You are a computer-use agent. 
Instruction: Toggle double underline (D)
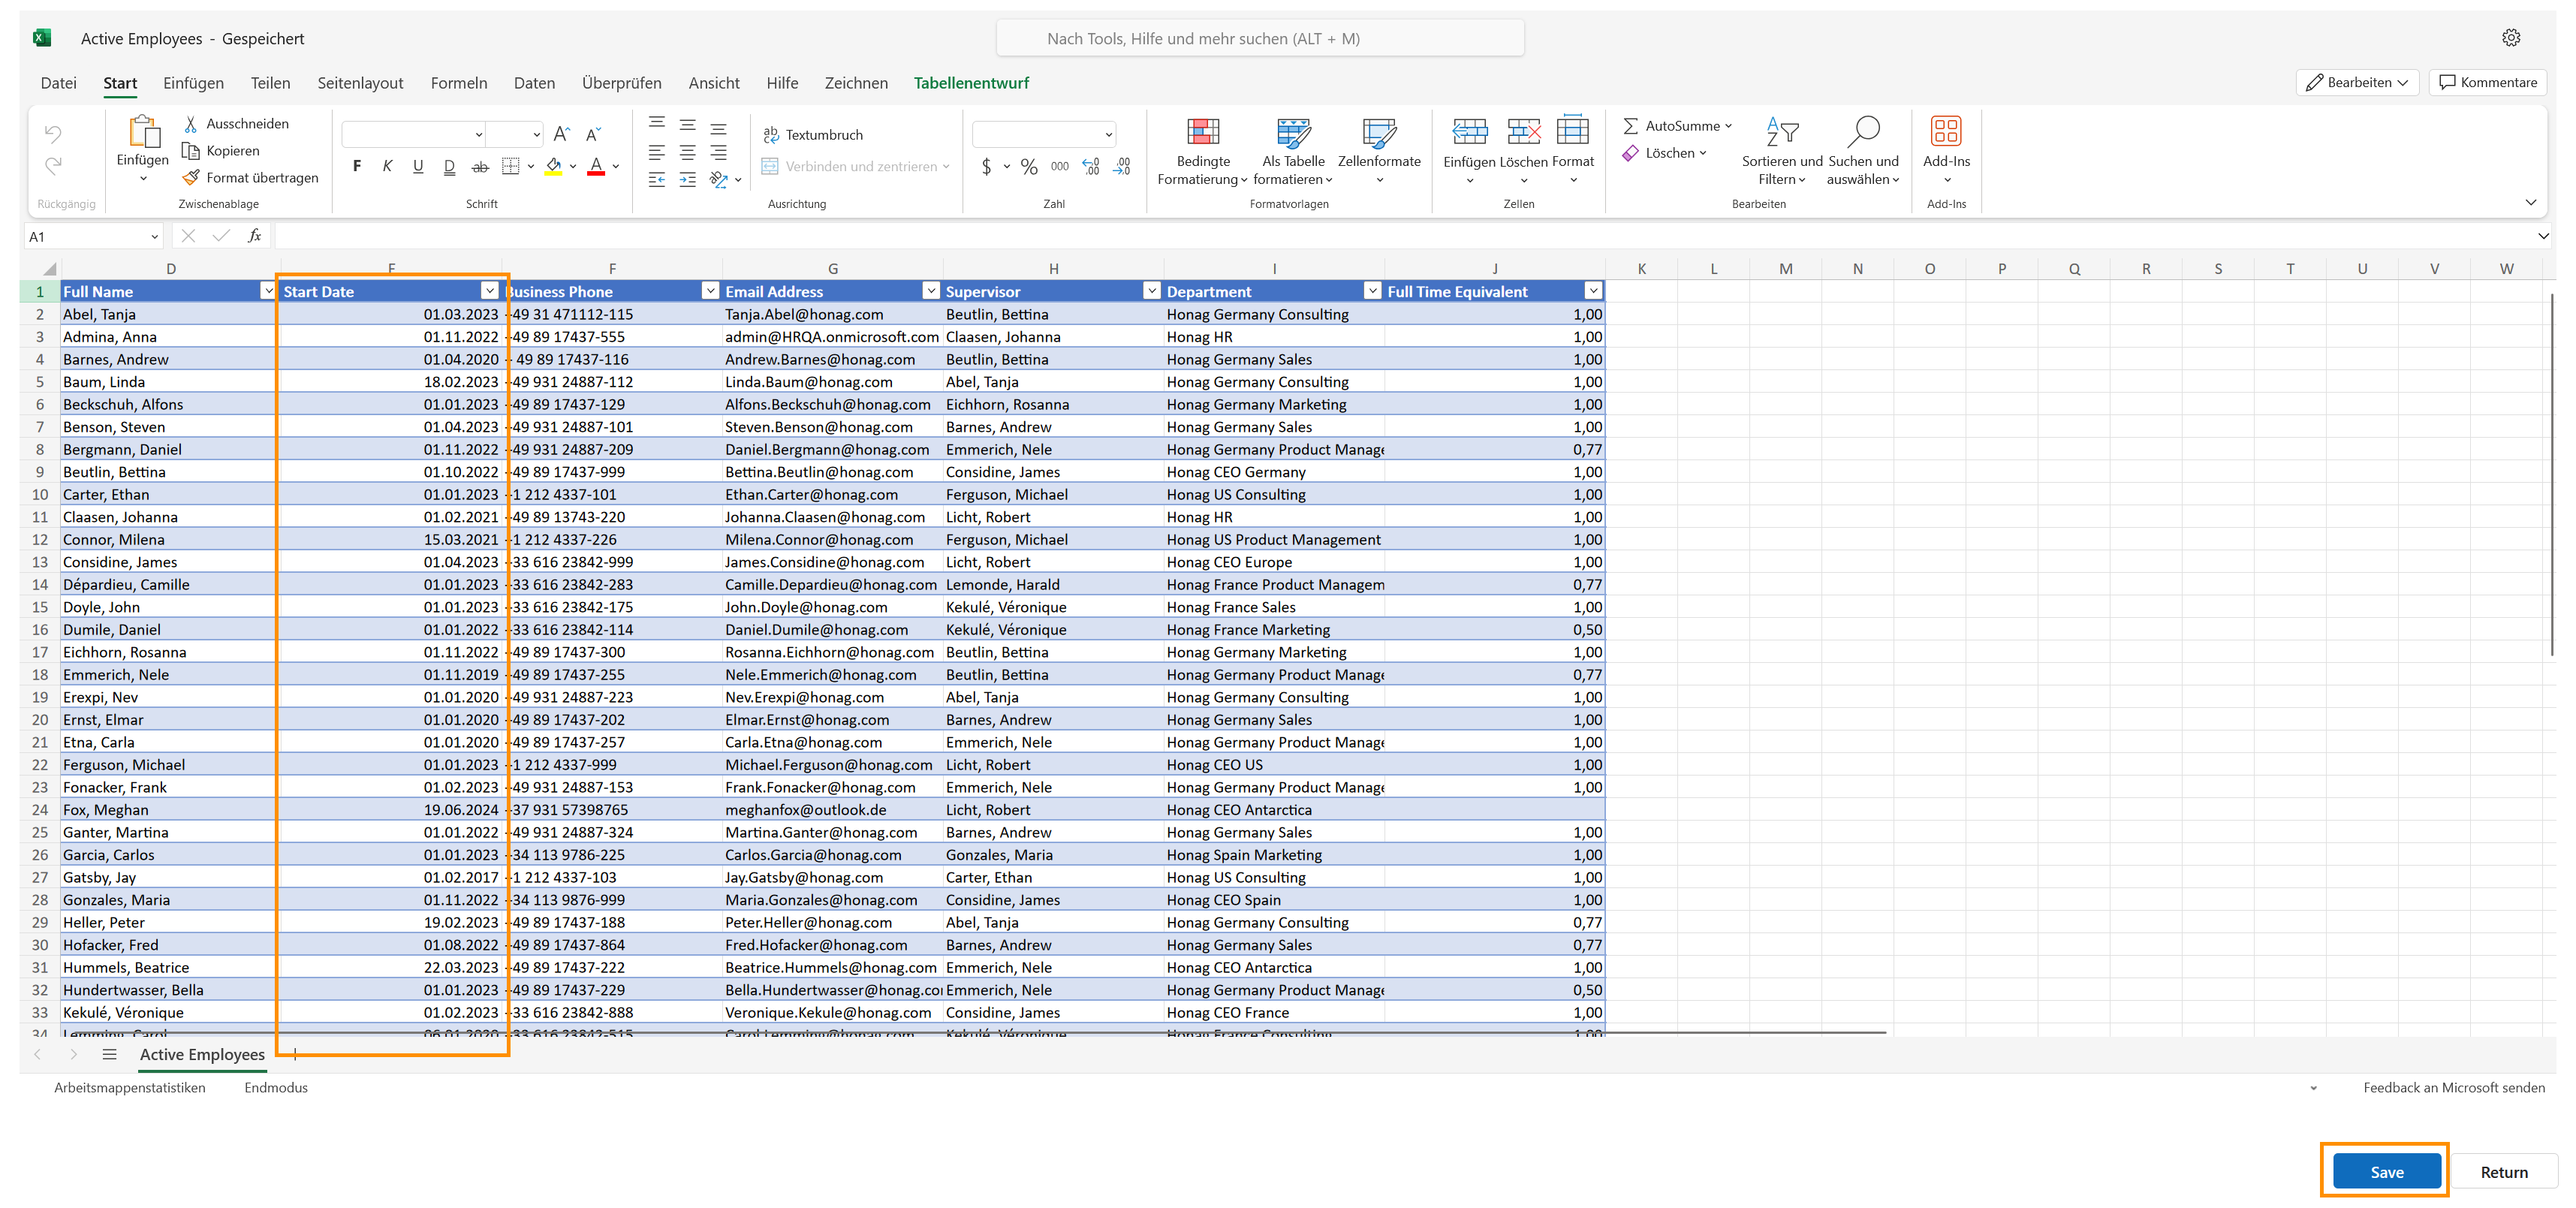click(449, 167)
